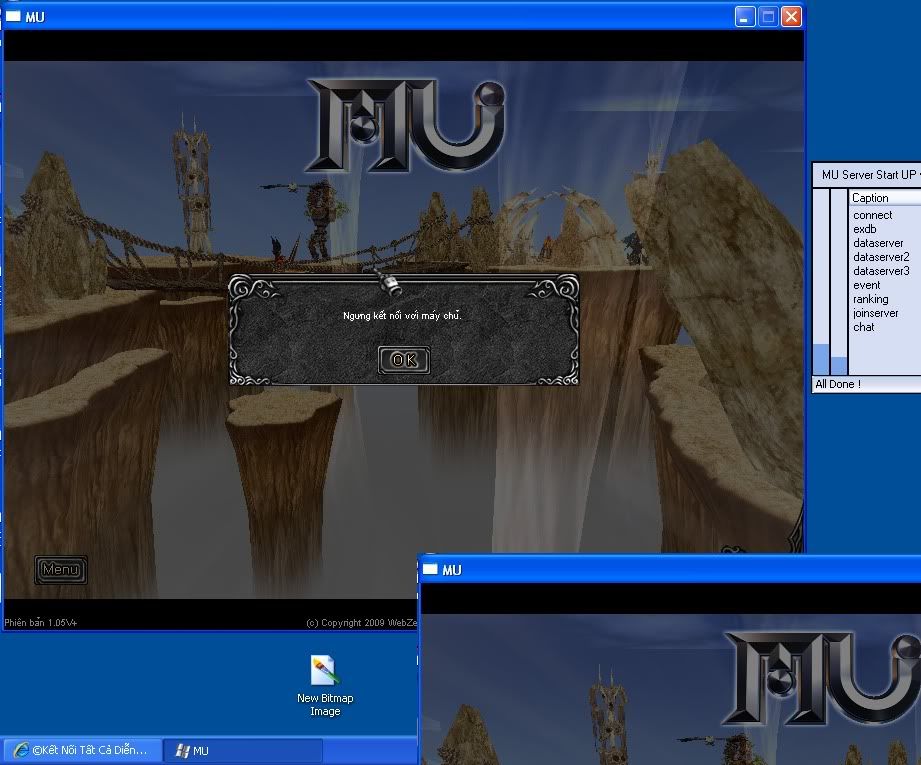
Task: Click the 'All Done !' status text
Action: [838, 384]
